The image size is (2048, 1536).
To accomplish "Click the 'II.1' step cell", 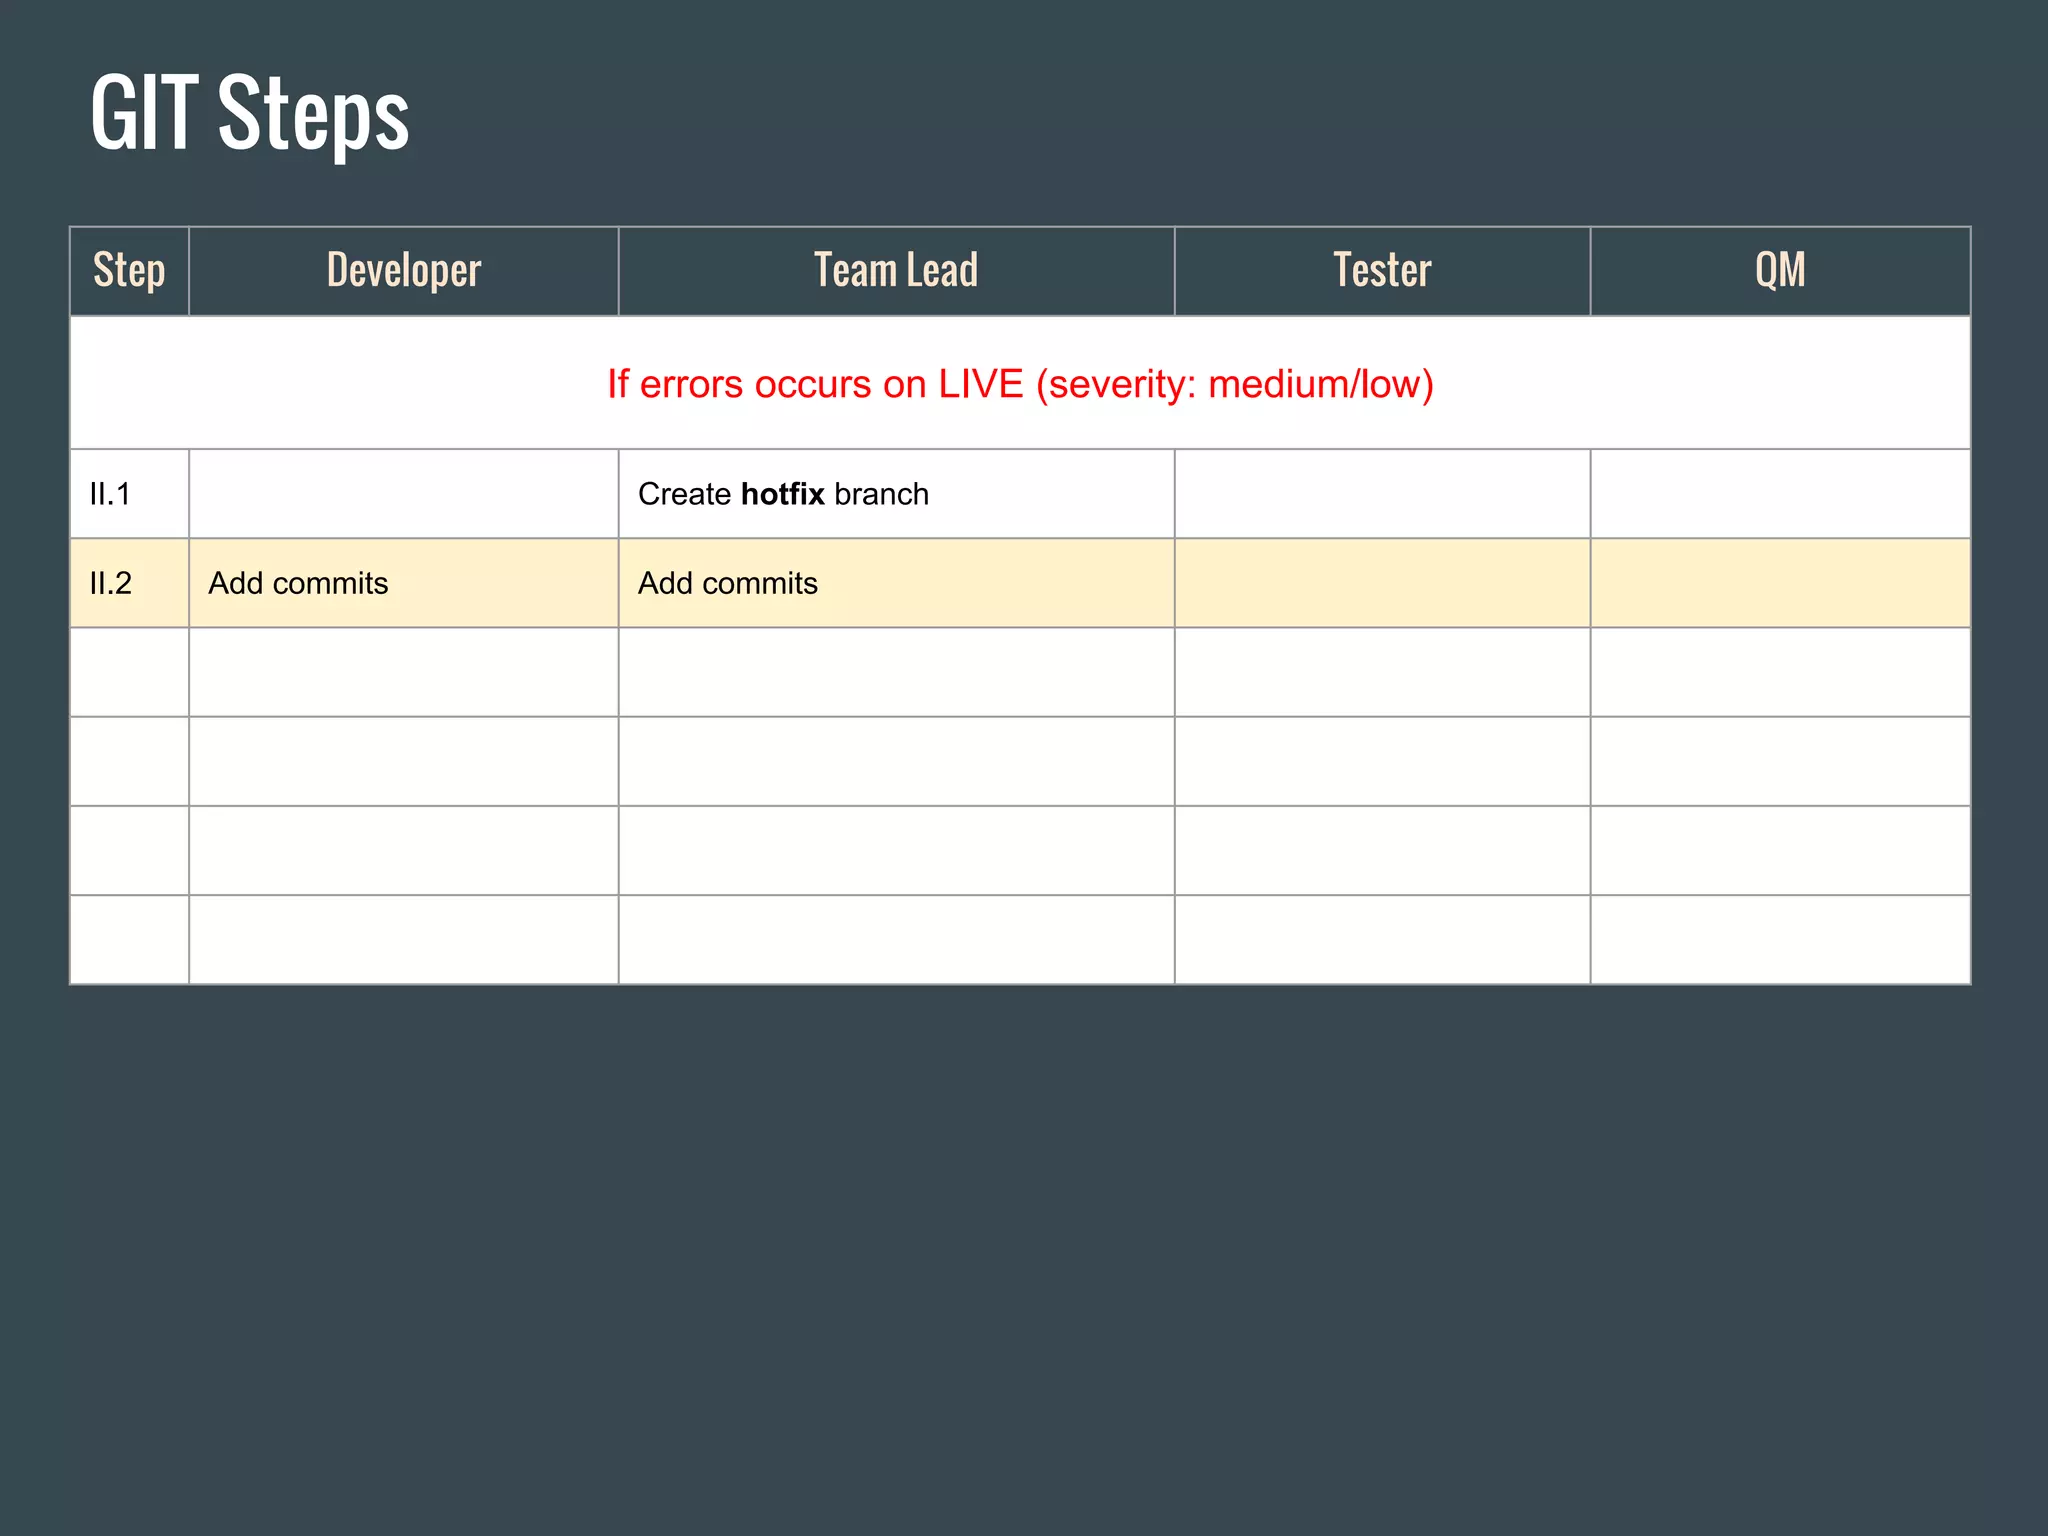I will 129,494.
